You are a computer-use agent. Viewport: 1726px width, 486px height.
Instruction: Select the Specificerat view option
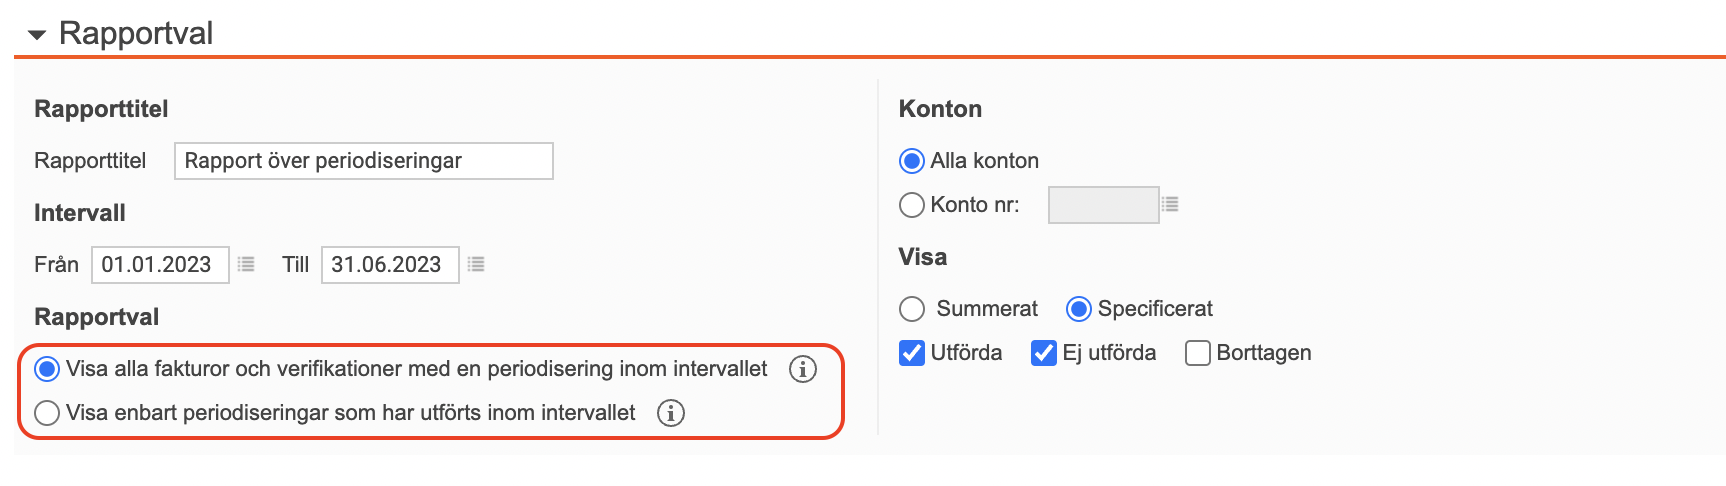click(1079, 309)
